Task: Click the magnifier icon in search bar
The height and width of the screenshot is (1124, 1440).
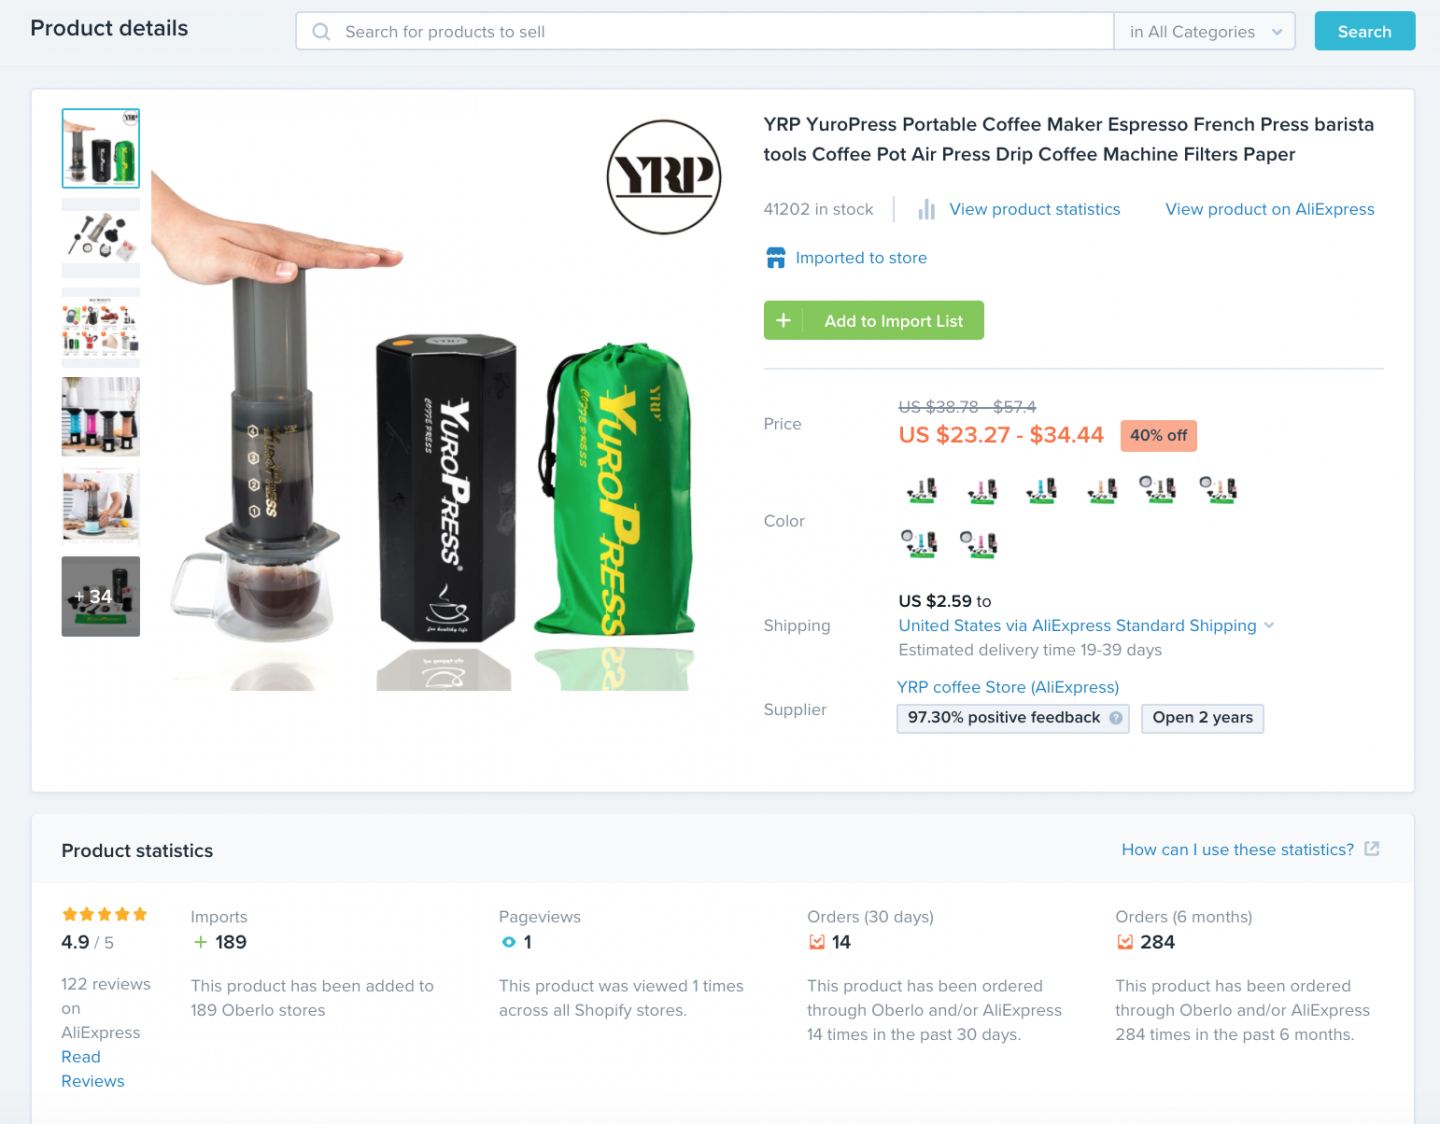Action: [321, 32]
